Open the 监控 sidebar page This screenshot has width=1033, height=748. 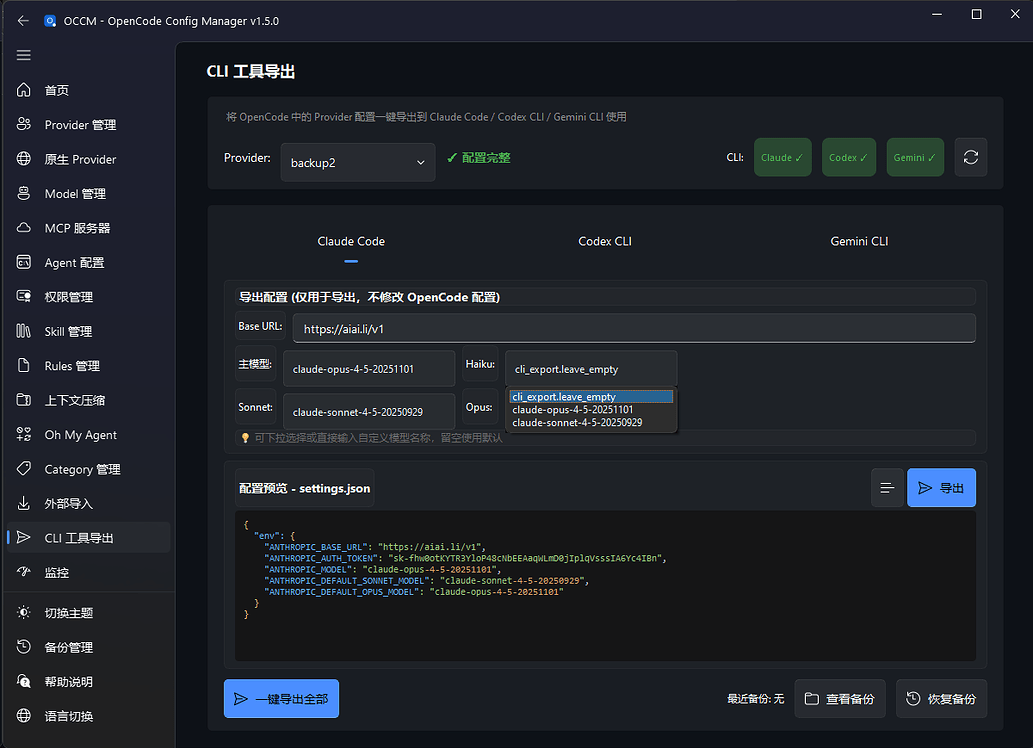coord(88,572)
